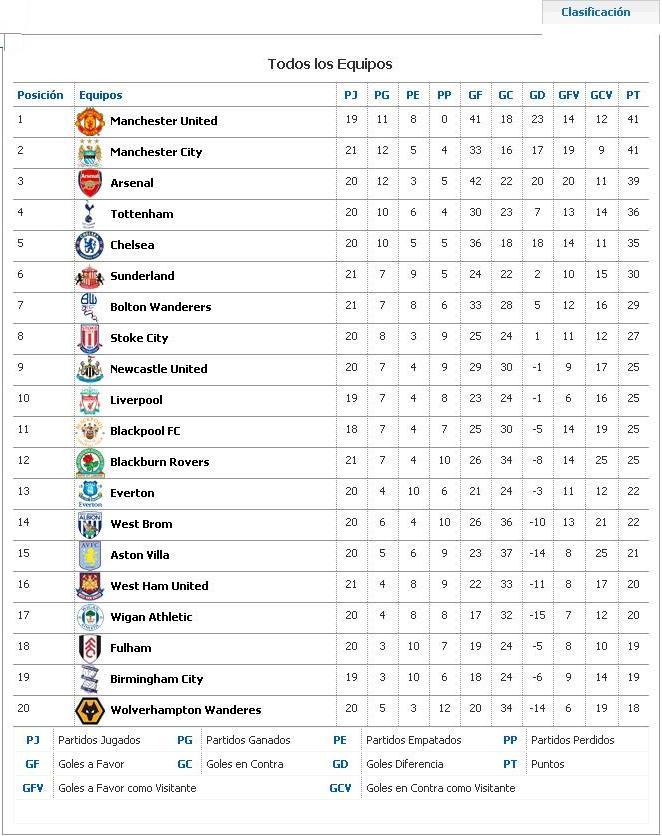Screen dimensions: 662x836
Task: Select the Stoke City team name
Action: tap(139, 338)
